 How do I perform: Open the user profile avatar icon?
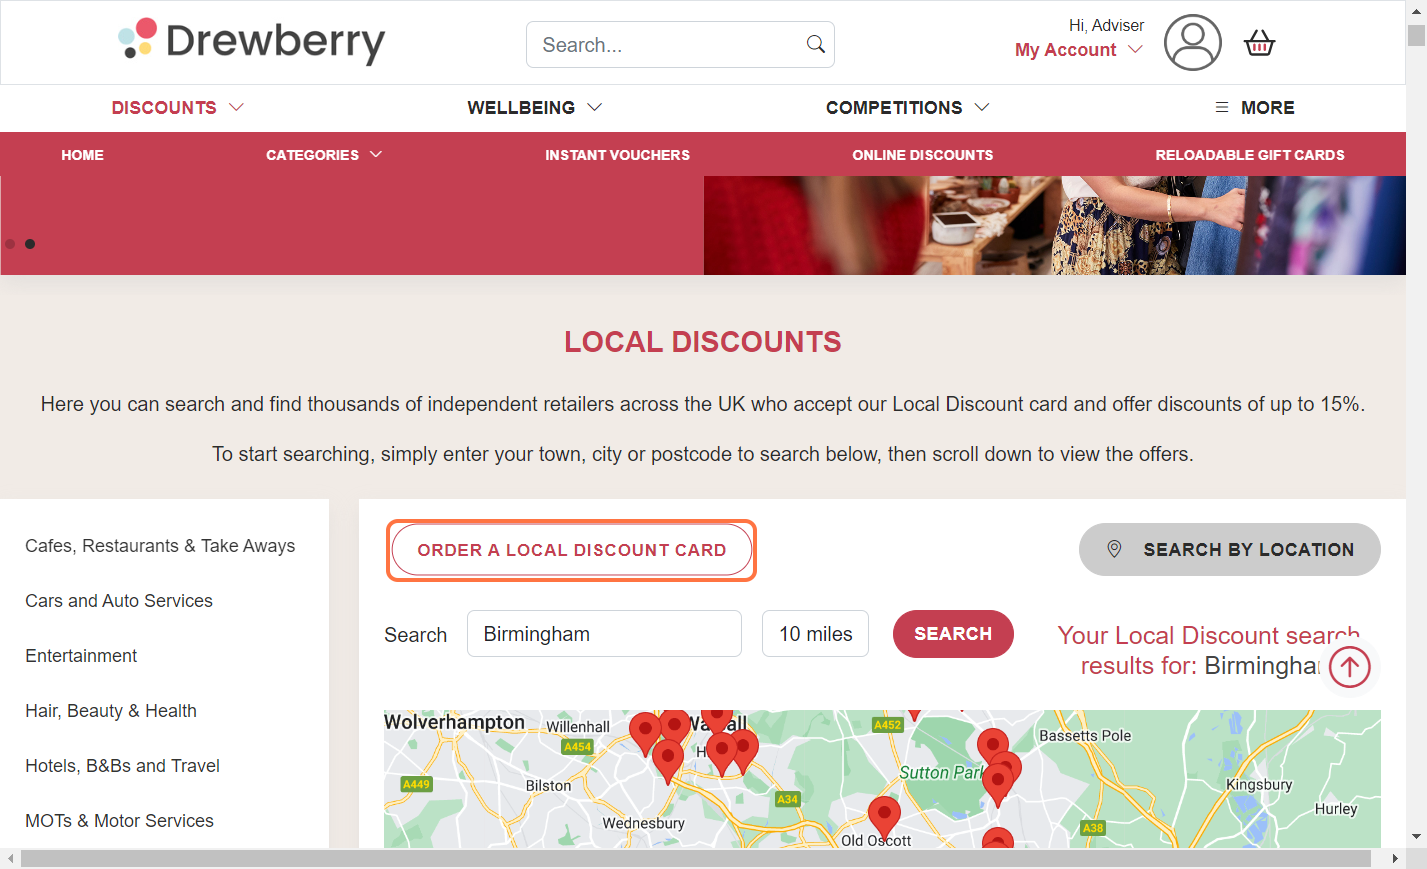pyautogui.click(x=1192, y=42)
